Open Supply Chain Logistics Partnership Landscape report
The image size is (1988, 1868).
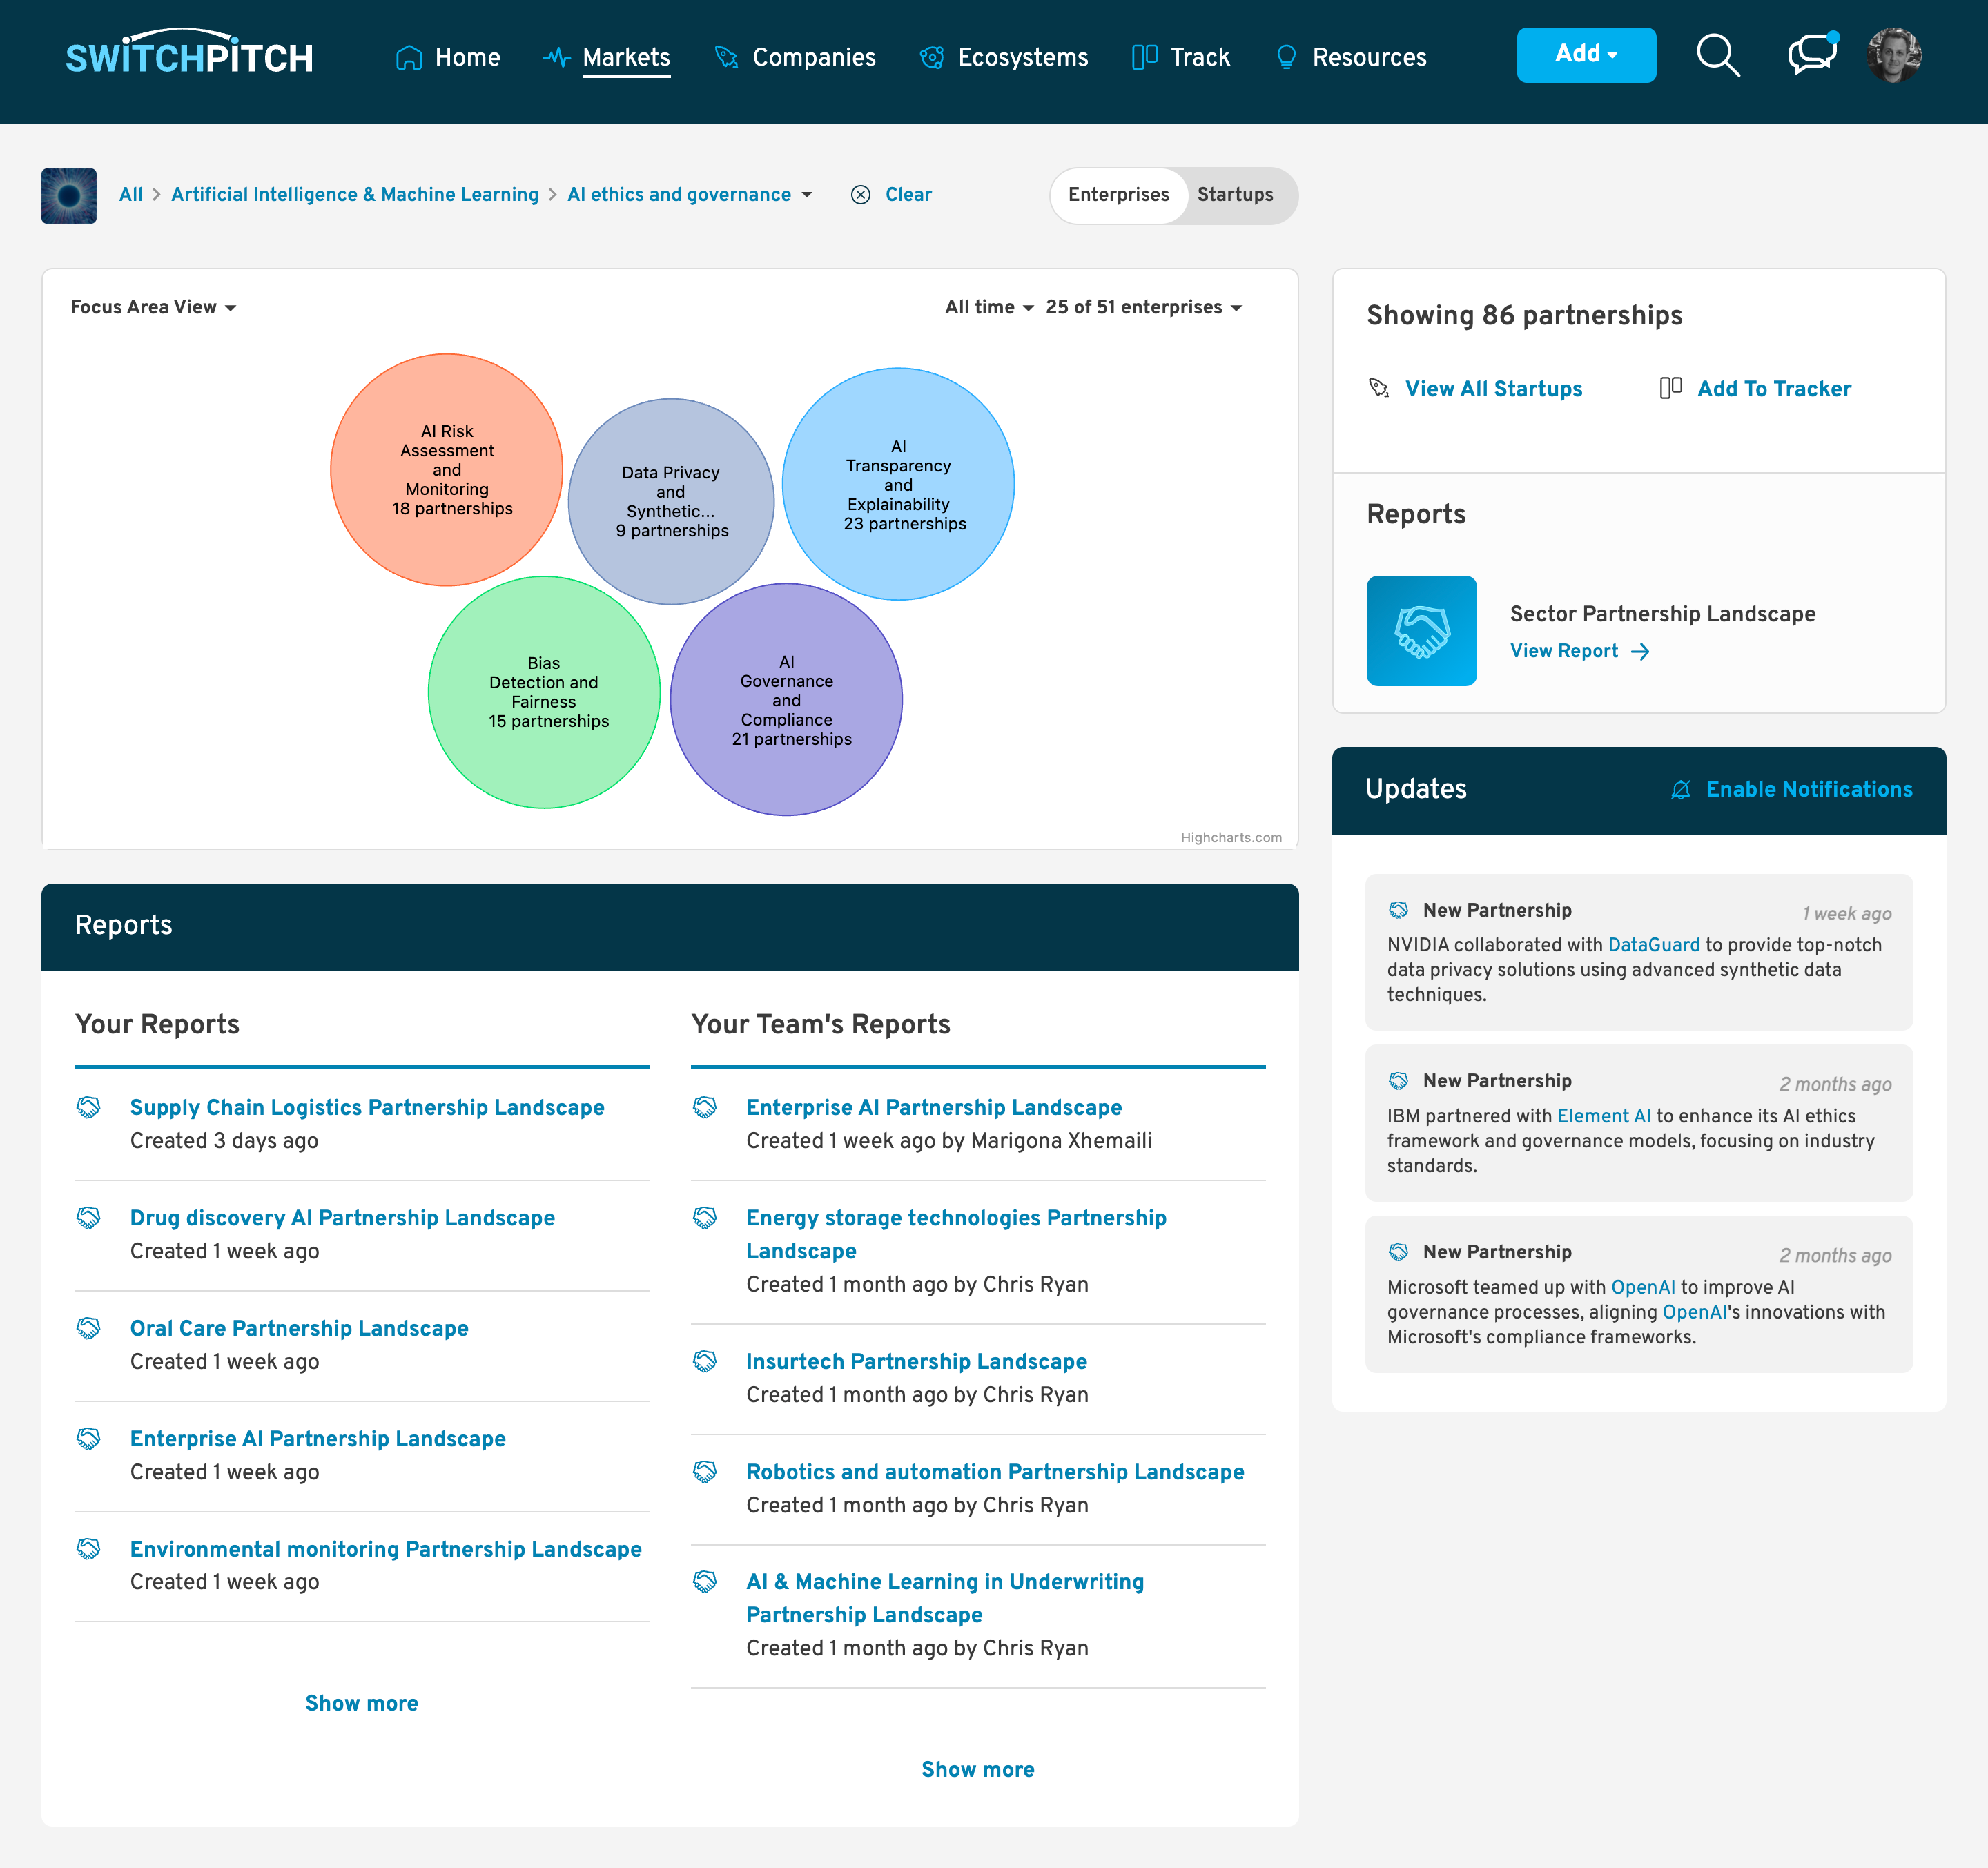click(367, 1107)
